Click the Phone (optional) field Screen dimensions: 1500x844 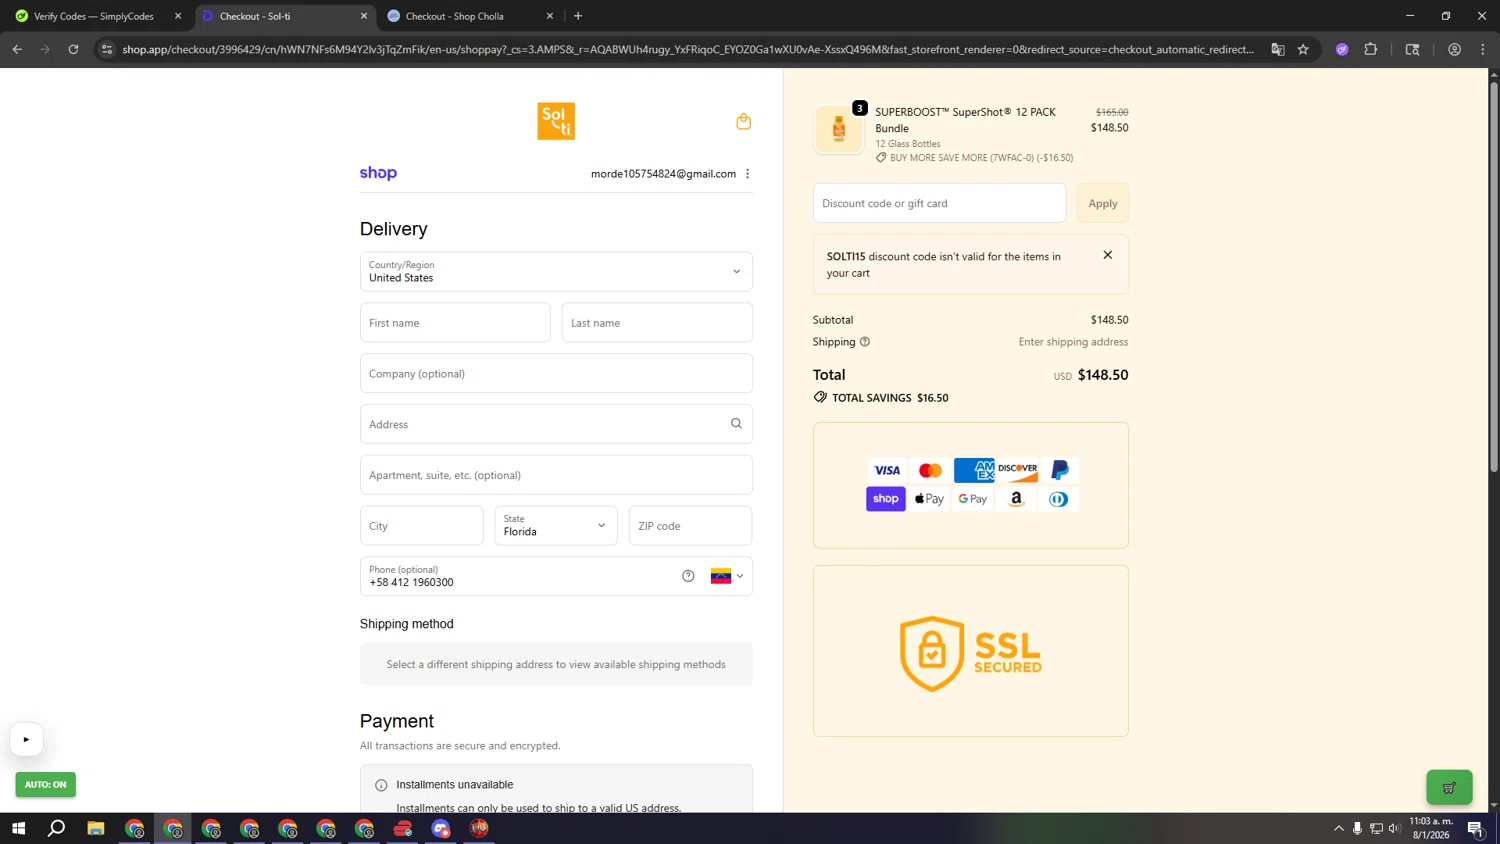click(x=520, y=576)
